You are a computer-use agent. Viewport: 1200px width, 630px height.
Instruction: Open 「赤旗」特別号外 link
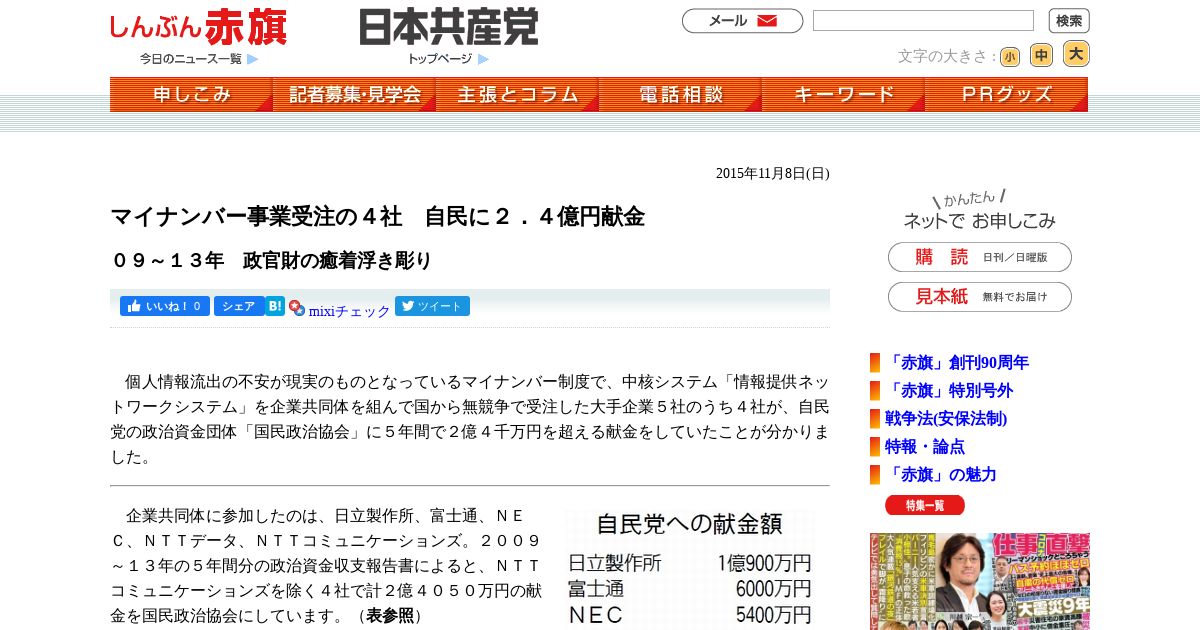[x=950, y=391]
